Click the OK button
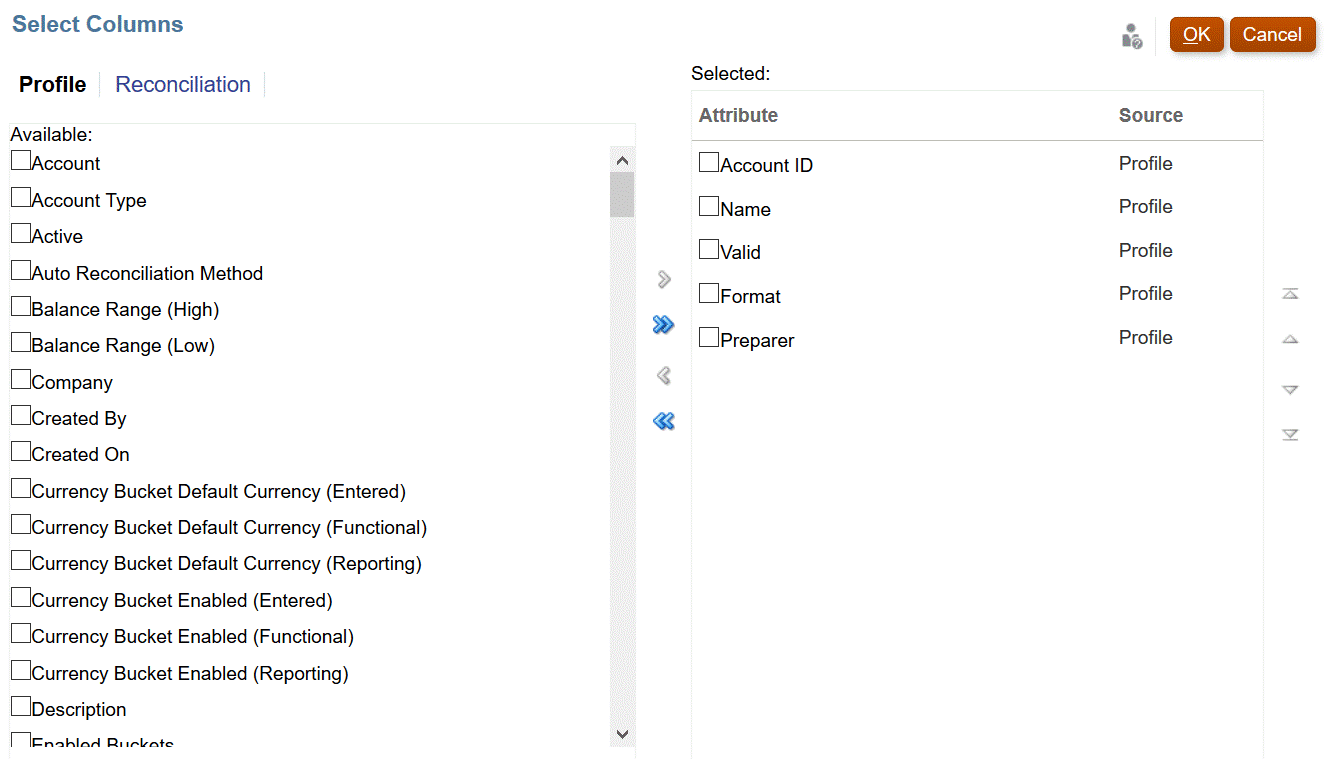This screenshot has width=1330, height=759. pyautogui.click(x=1196, y=34)
